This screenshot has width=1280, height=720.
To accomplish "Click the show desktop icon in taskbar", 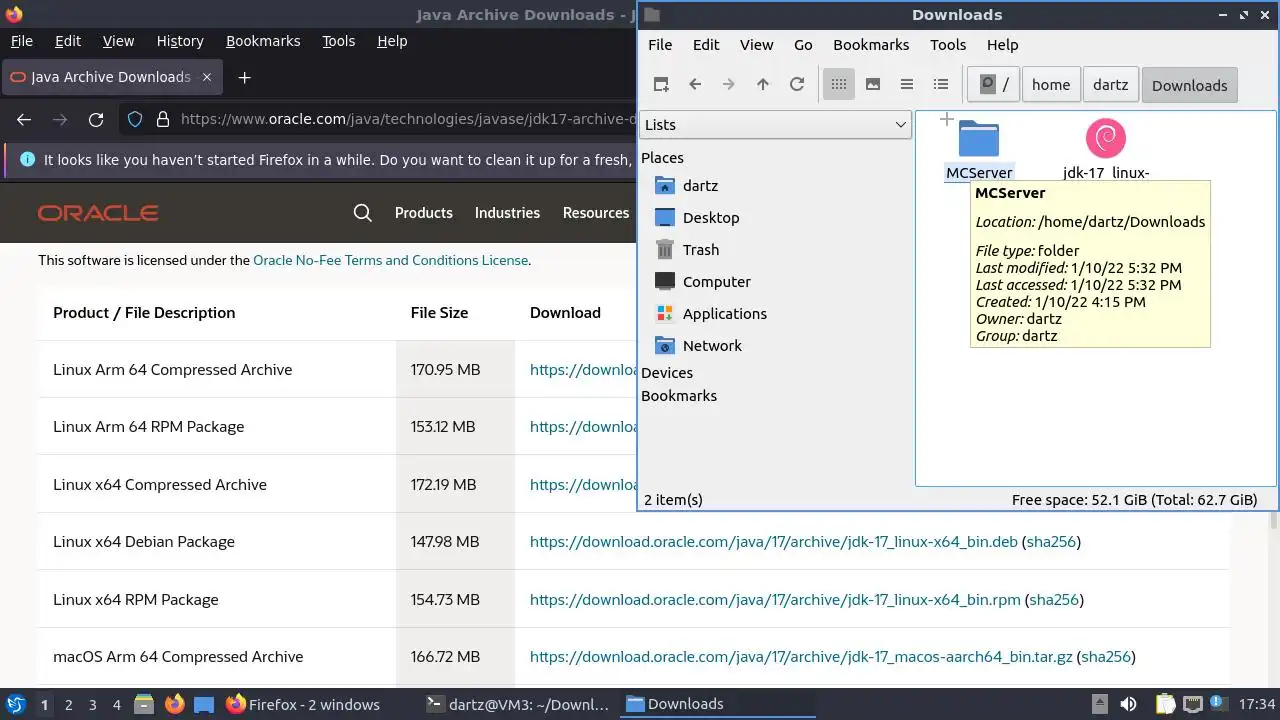I will (204, 704).
